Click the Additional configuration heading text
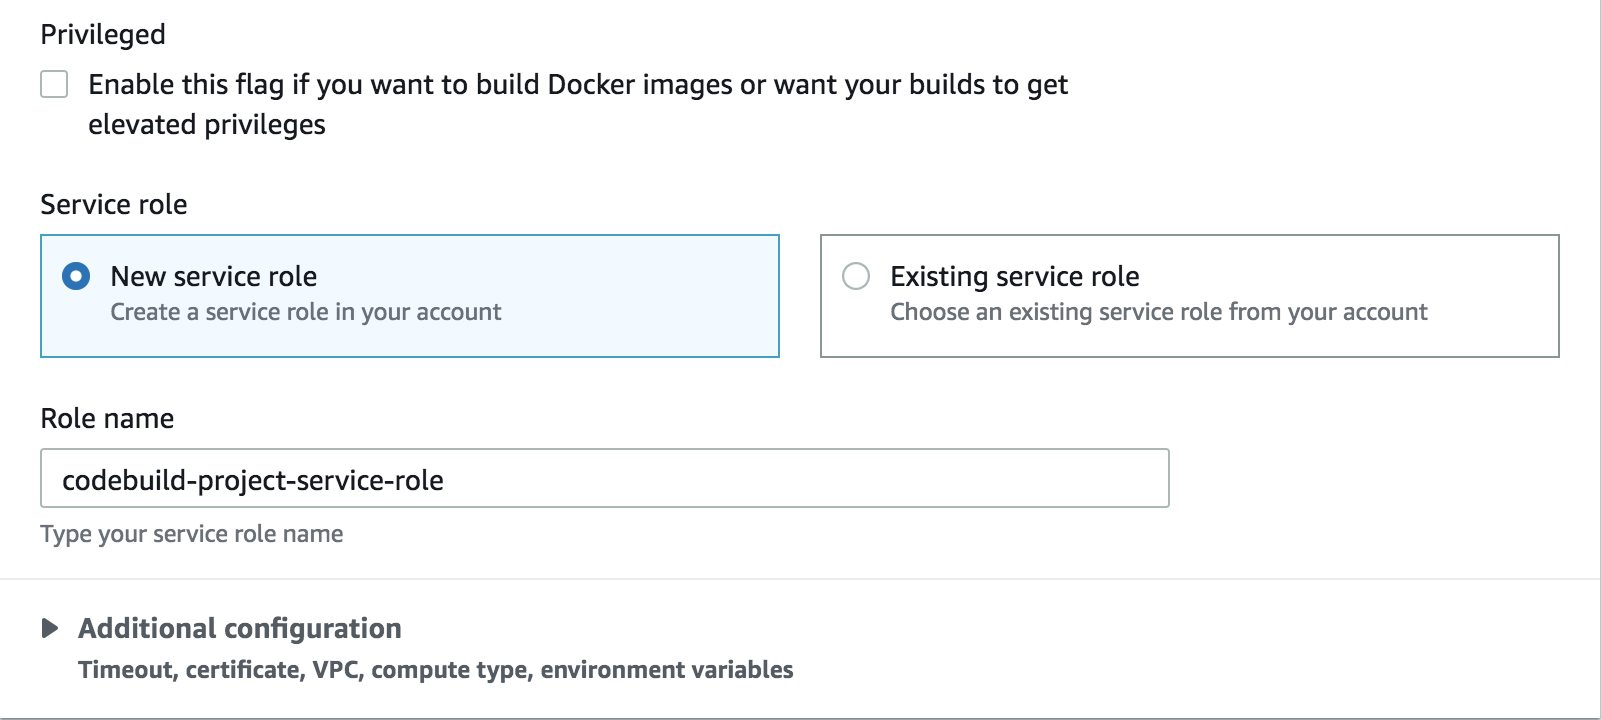 click(240, 628)
